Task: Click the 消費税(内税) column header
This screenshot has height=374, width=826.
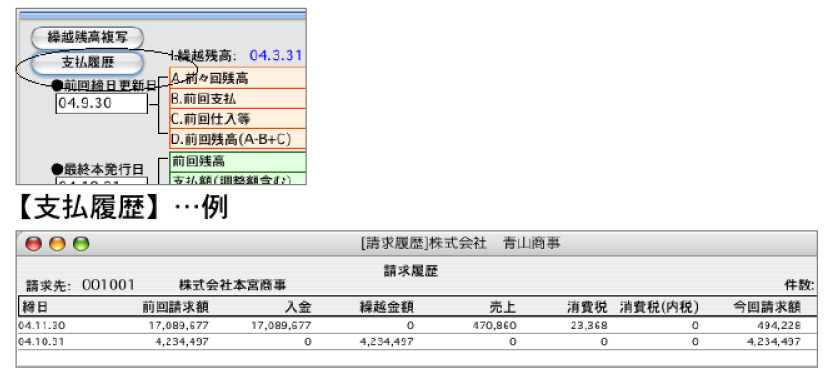Action: 660,307
